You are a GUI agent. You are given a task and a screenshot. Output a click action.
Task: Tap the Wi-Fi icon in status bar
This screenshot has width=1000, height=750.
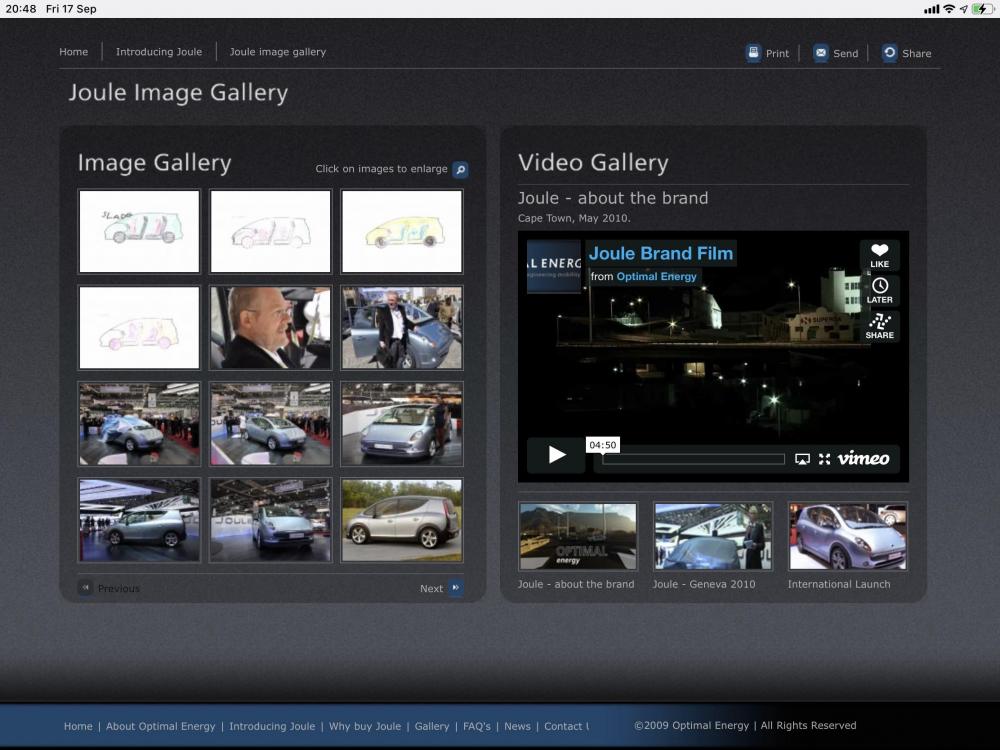[949, 9]
